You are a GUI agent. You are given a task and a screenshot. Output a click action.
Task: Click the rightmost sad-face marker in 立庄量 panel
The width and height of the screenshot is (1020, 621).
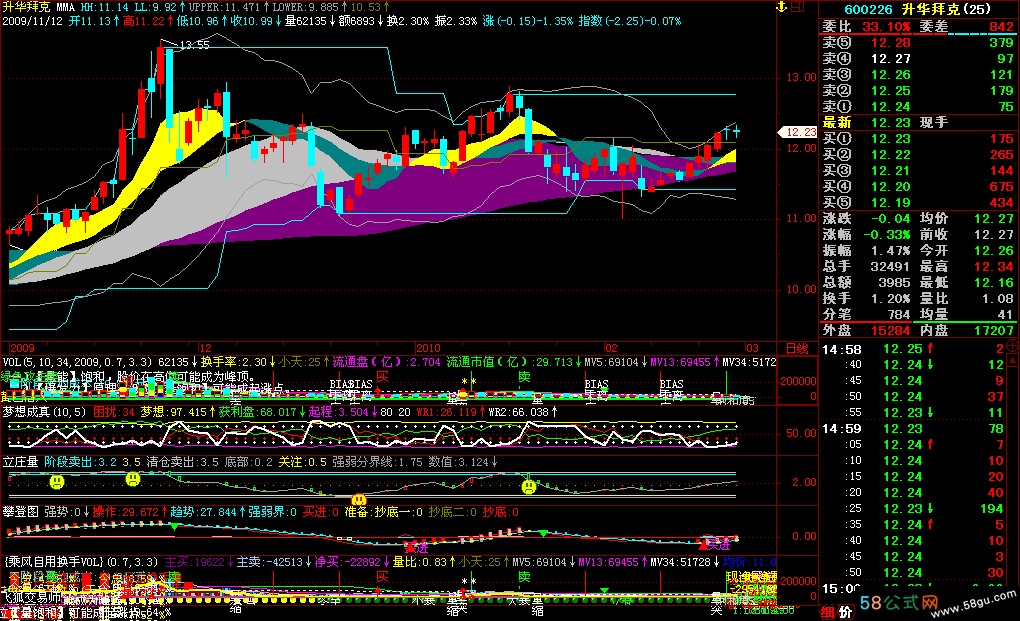coord(529,486)
